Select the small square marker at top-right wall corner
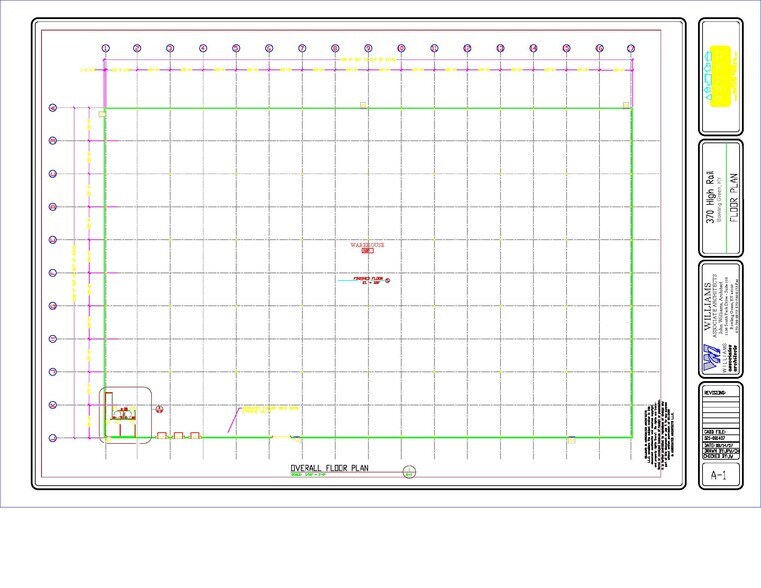 (626, 104)
